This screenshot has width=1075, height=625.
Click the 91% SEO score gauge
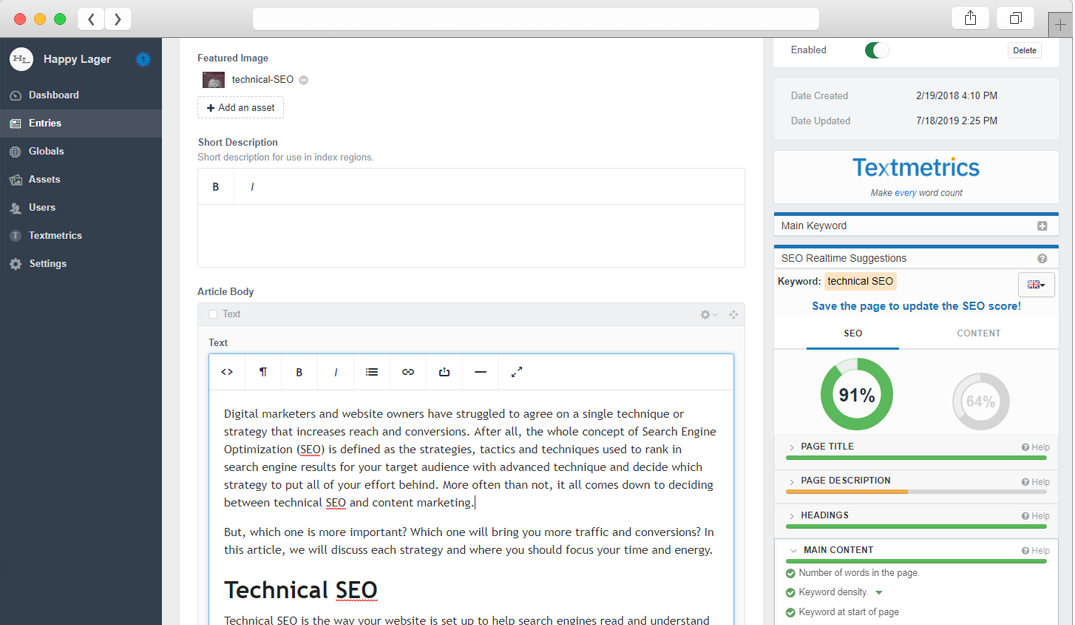[856, 395]
